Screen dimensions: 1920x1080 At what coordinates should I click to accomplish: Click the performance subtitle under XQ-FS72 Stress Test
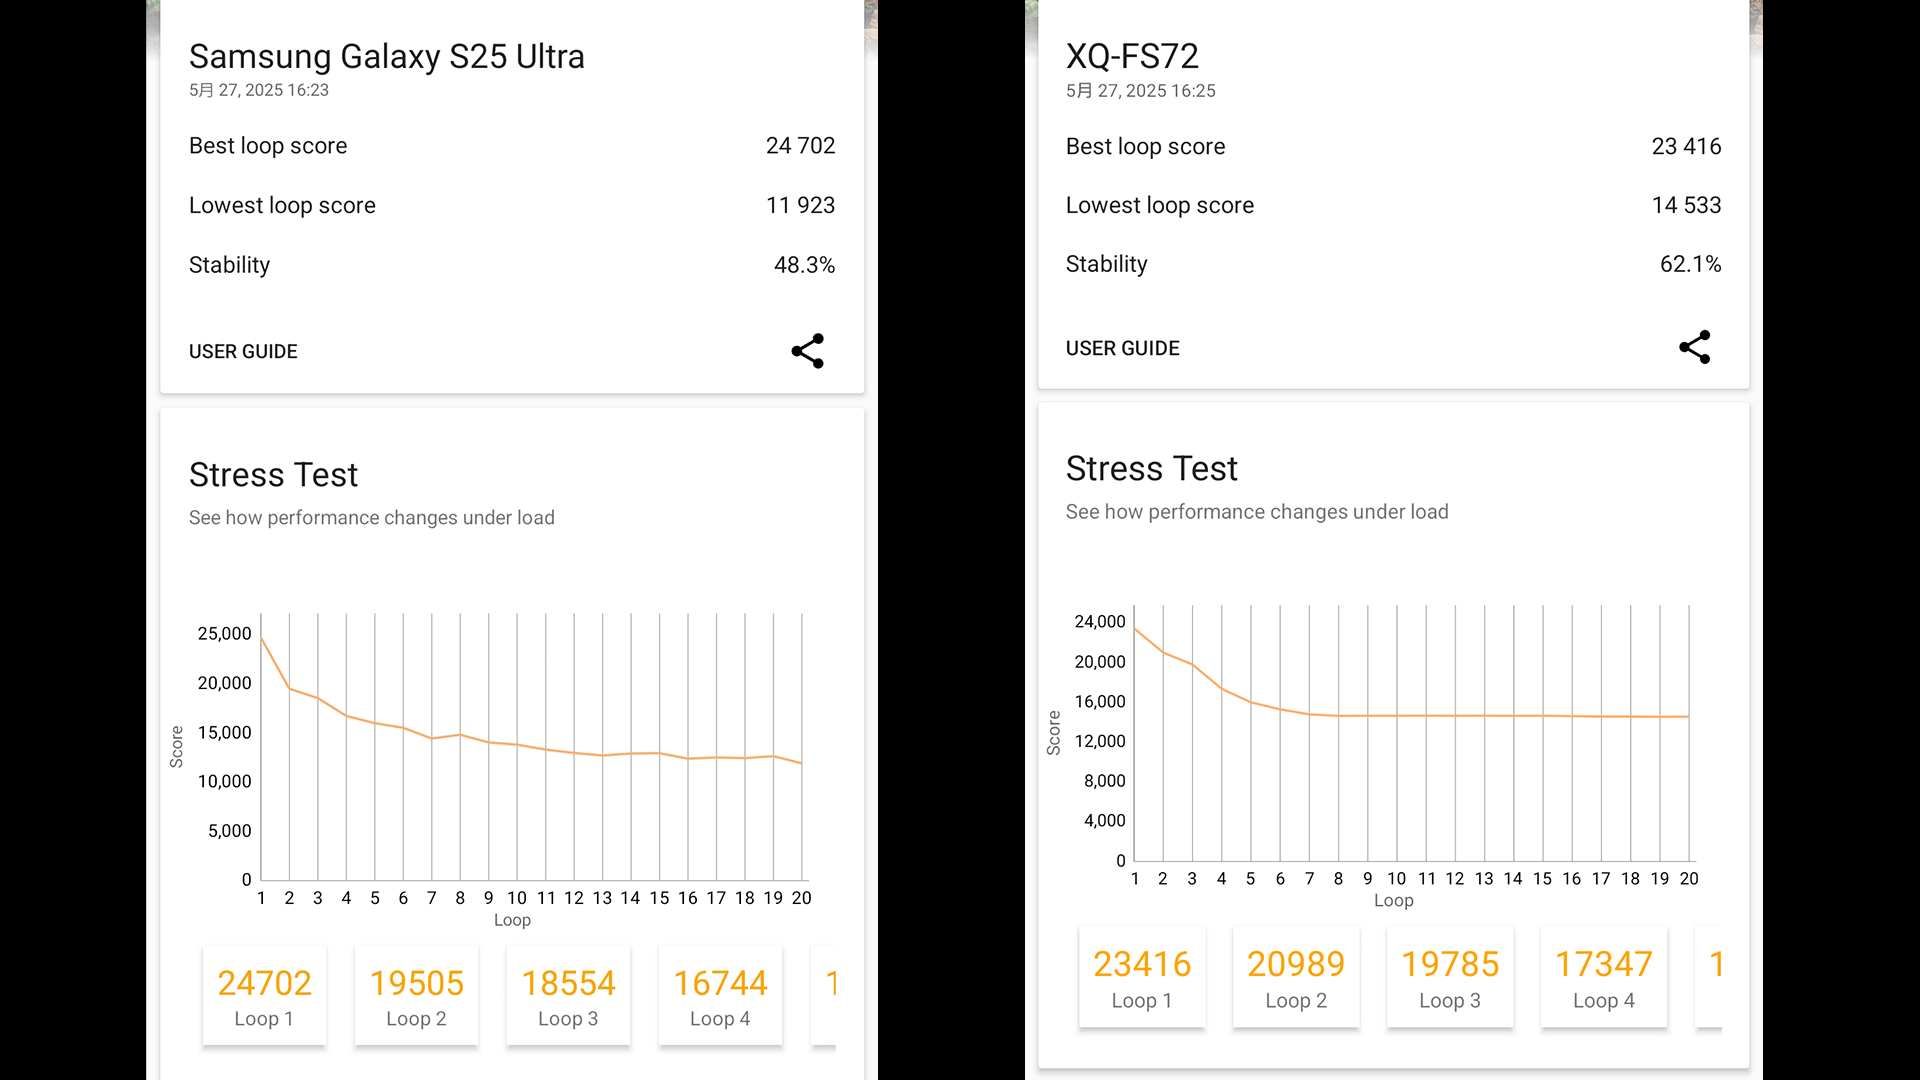1257,512
